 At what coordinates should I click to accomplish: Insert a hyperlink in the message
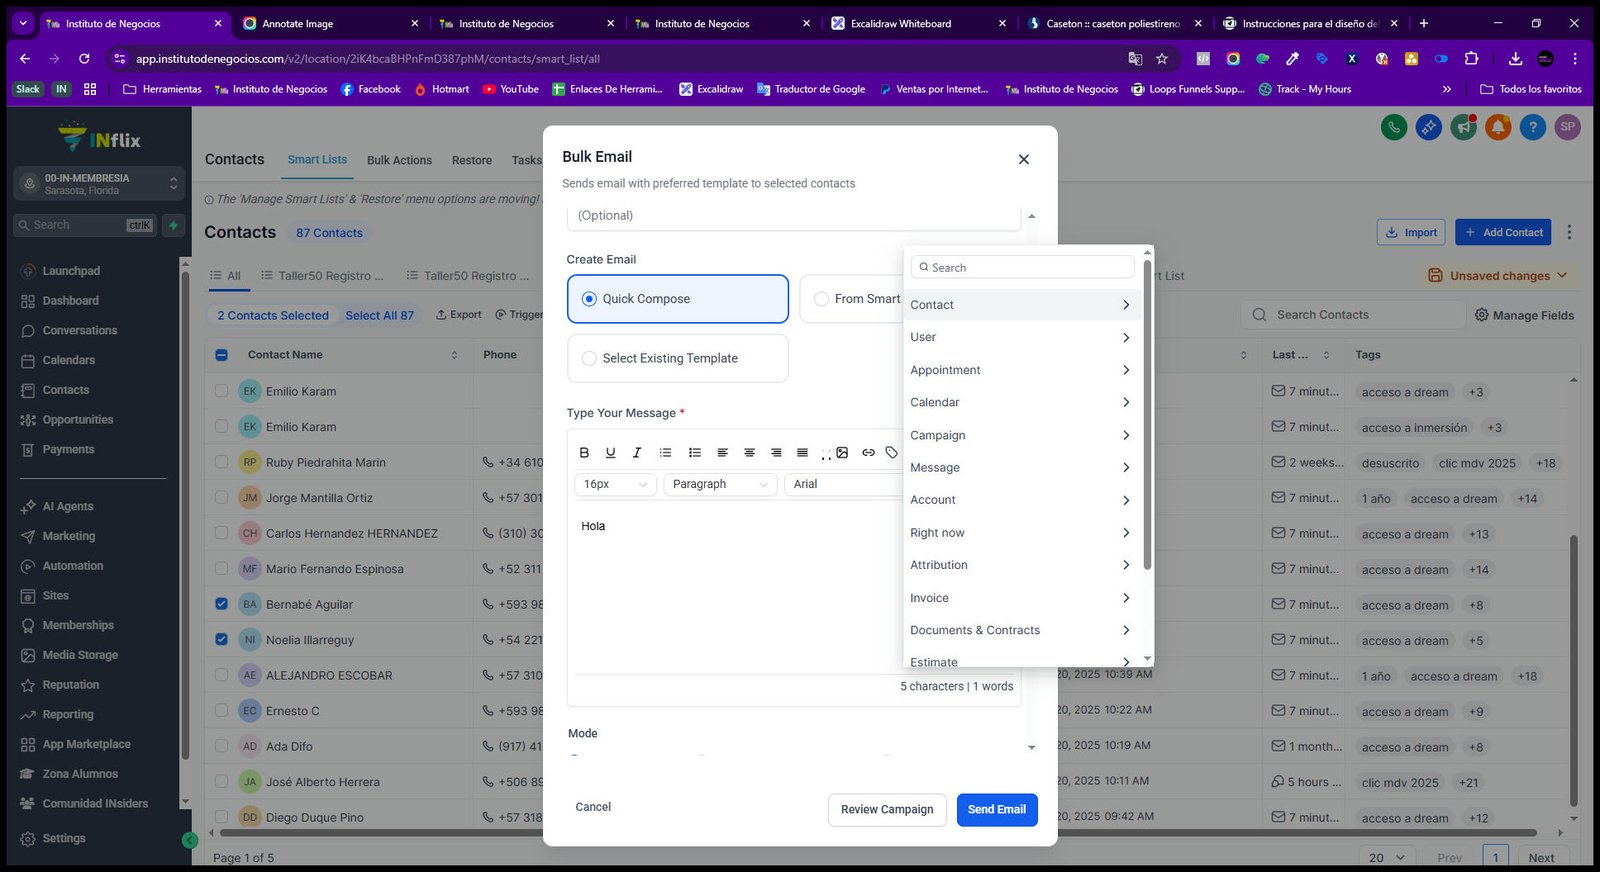[868, 453]
